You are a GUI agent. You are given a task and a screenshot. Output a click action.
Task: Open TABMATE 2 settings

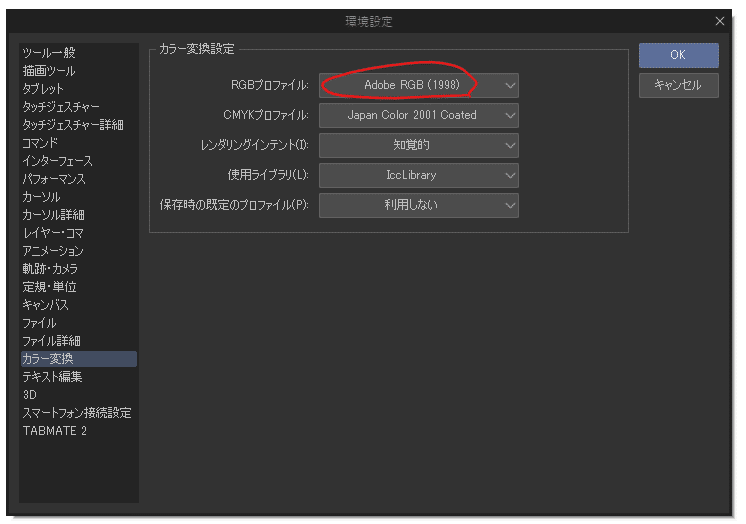[79, 431]
